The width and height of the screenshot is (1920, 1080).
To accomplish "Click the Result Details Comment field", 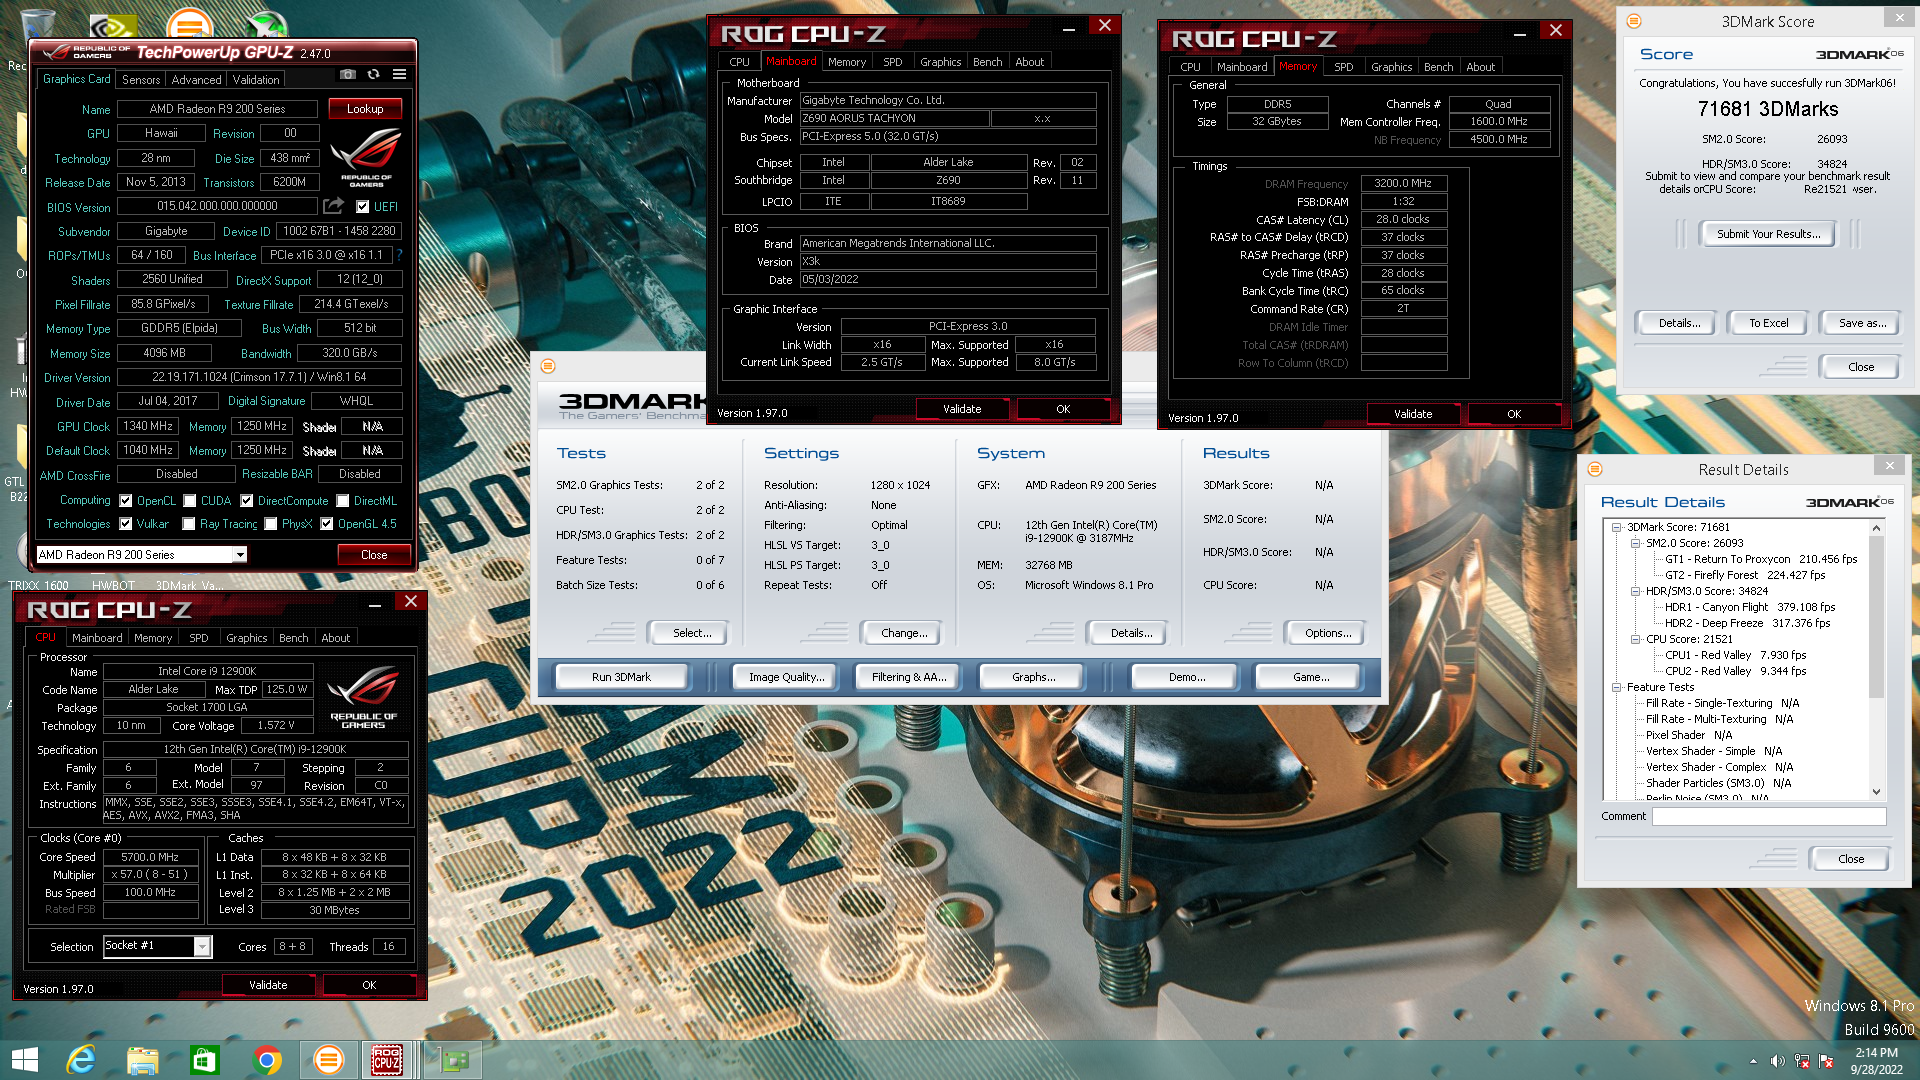I will (1768, 816).
